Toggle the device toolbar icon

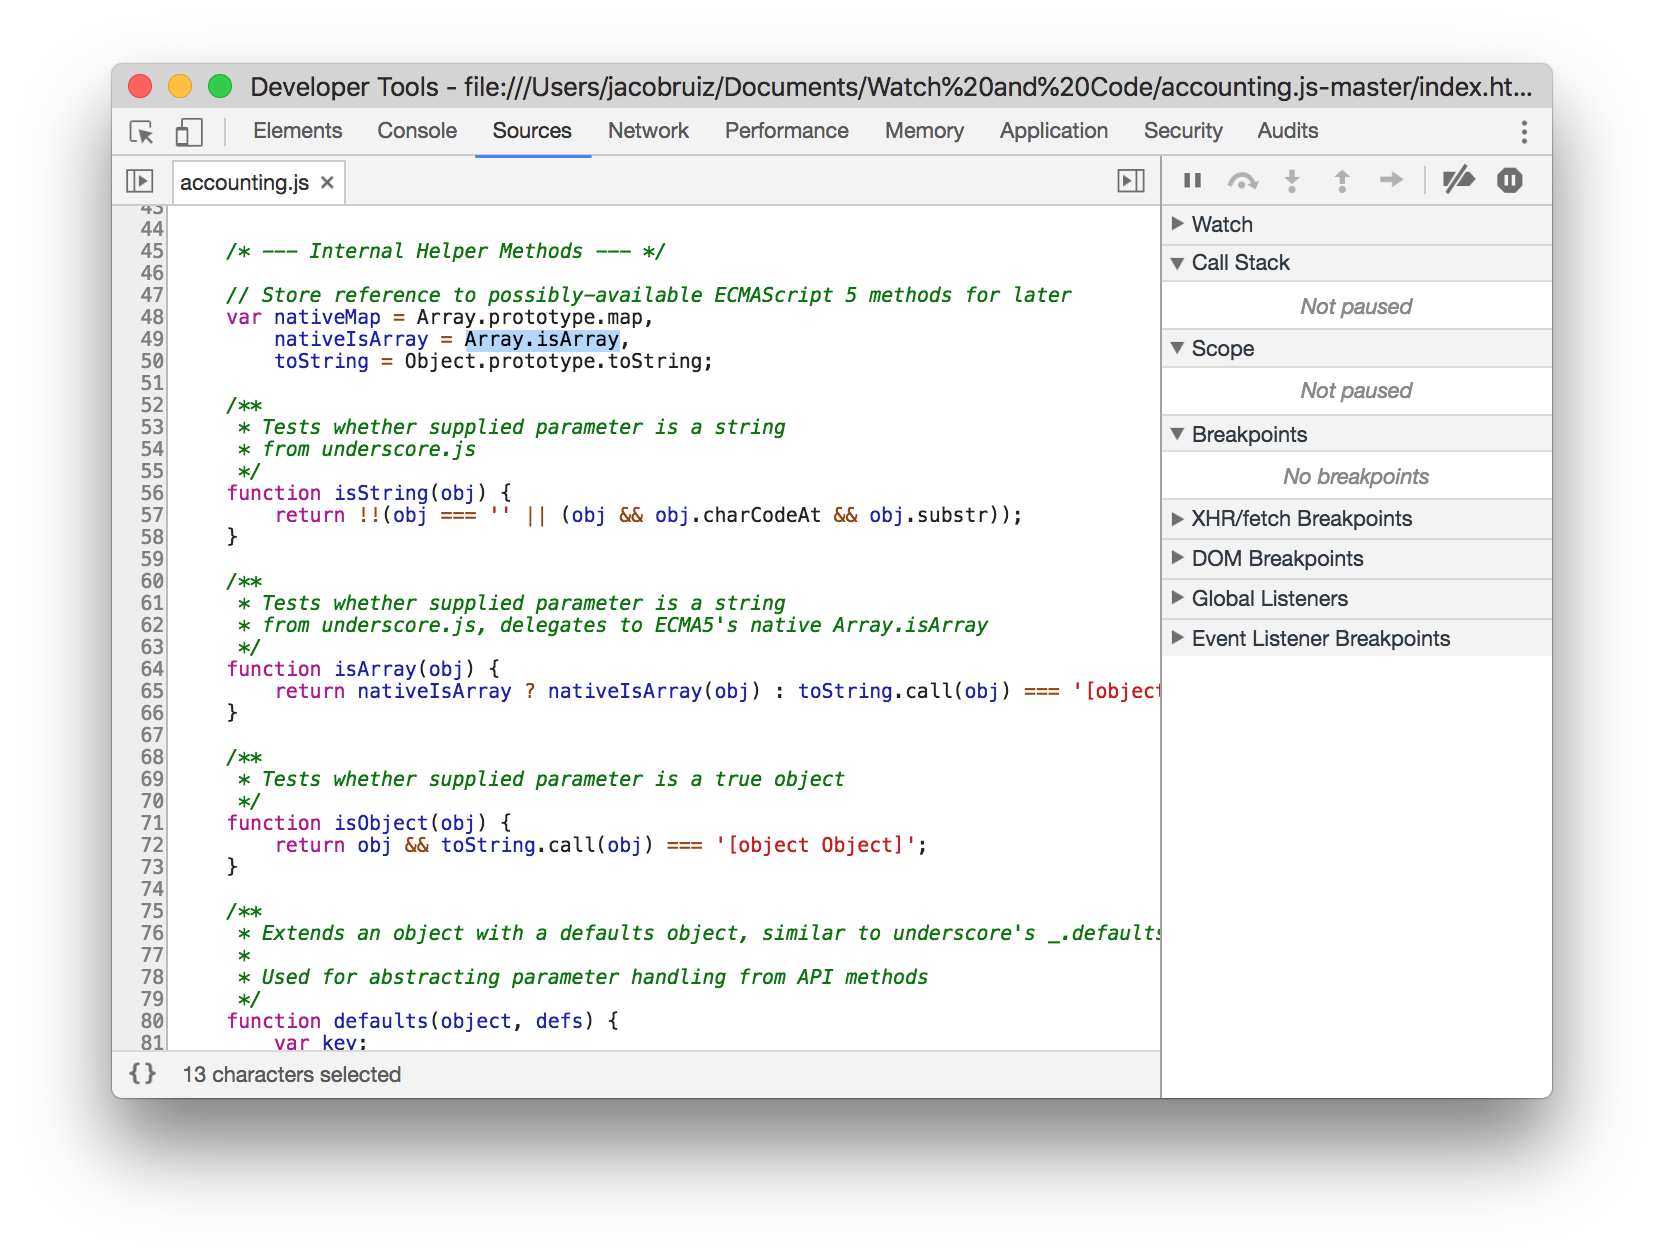pyautogui.click(x=189, y=131)
